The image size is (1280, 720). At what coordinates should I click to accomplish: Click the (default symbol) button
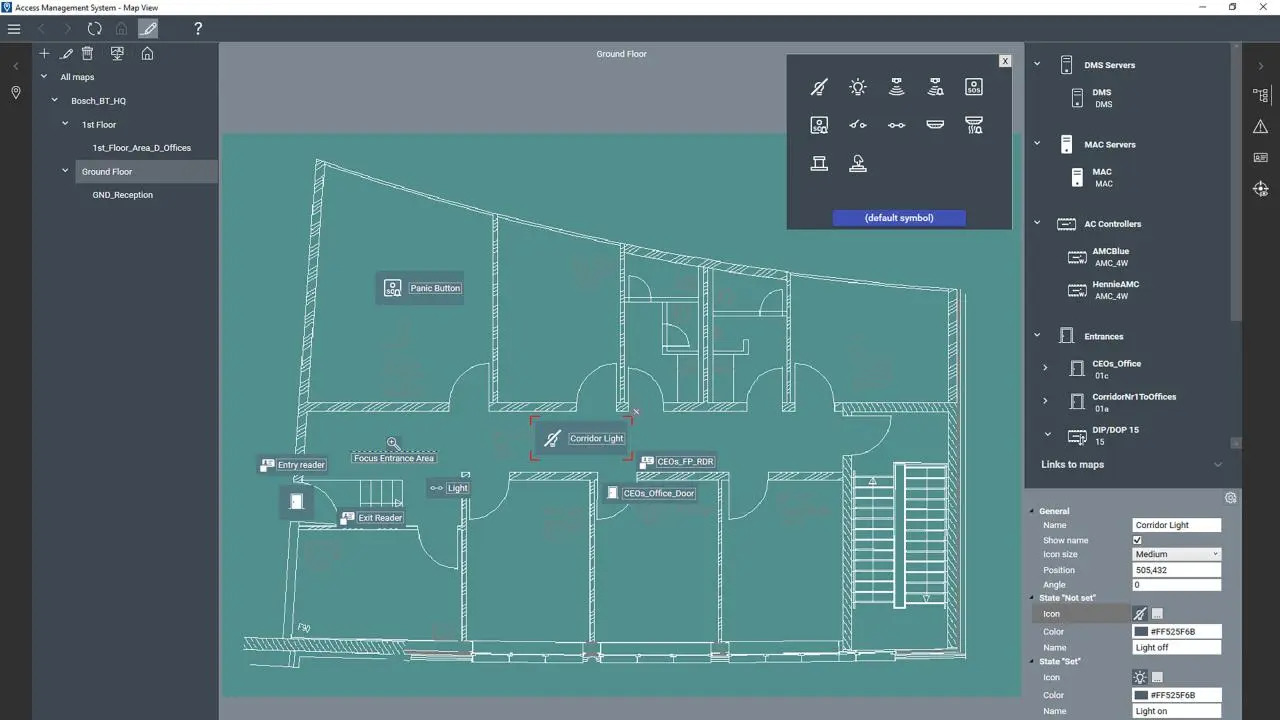tap(898, 218)
